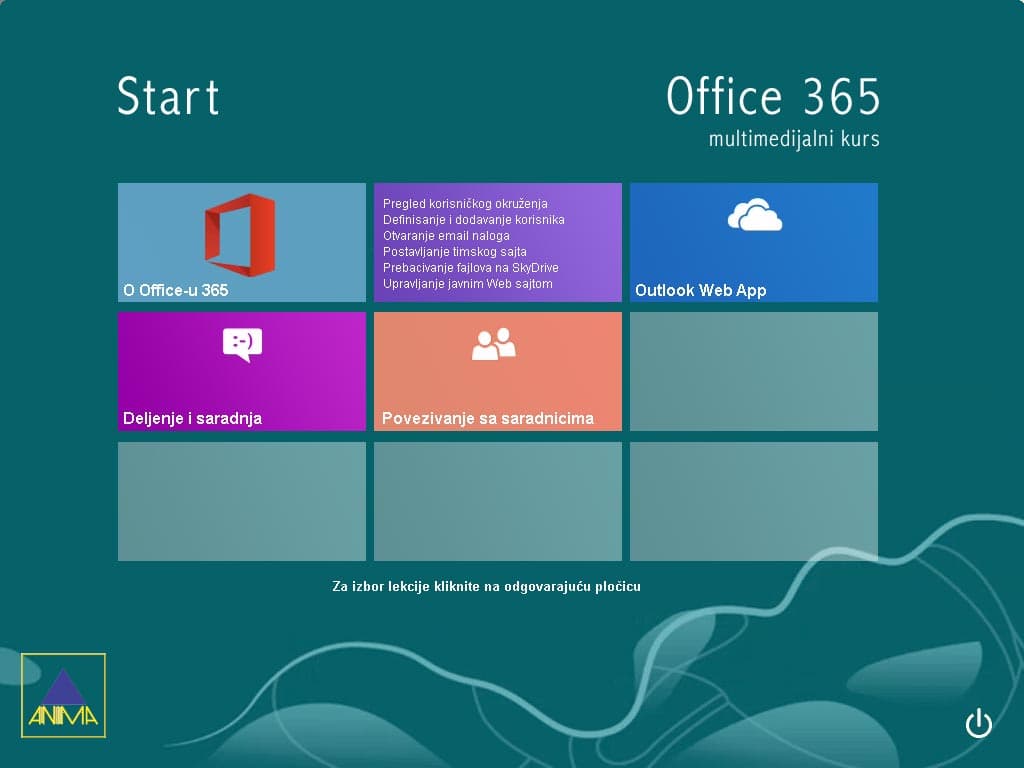Open the Outlook Web App tile
This screenshot has height=768, width=1024.
(x=753, y=242)
